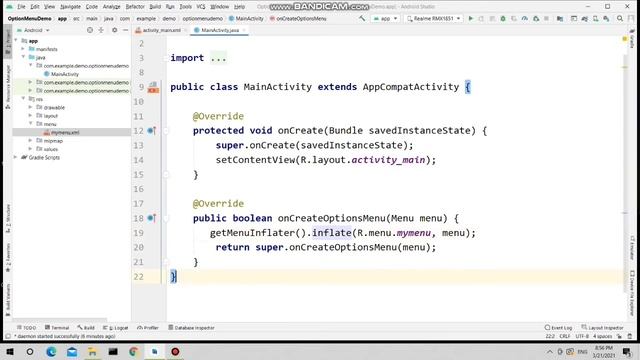The image size is (640, 360).
Task: Select mymenu.xml in project tree
Action: (65, 132)
